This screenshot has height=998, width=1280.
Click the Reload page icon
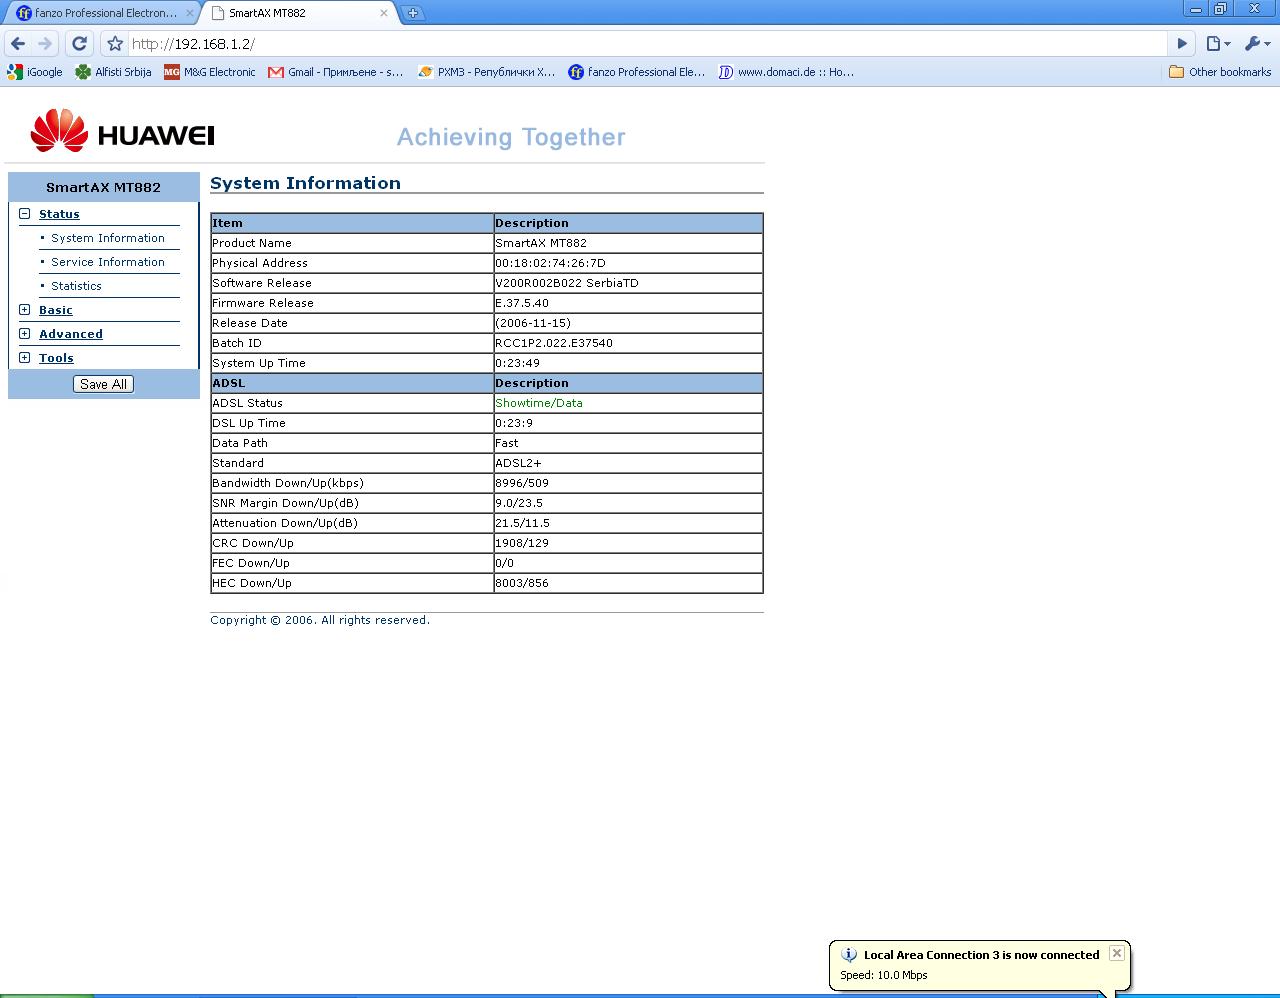80,44
